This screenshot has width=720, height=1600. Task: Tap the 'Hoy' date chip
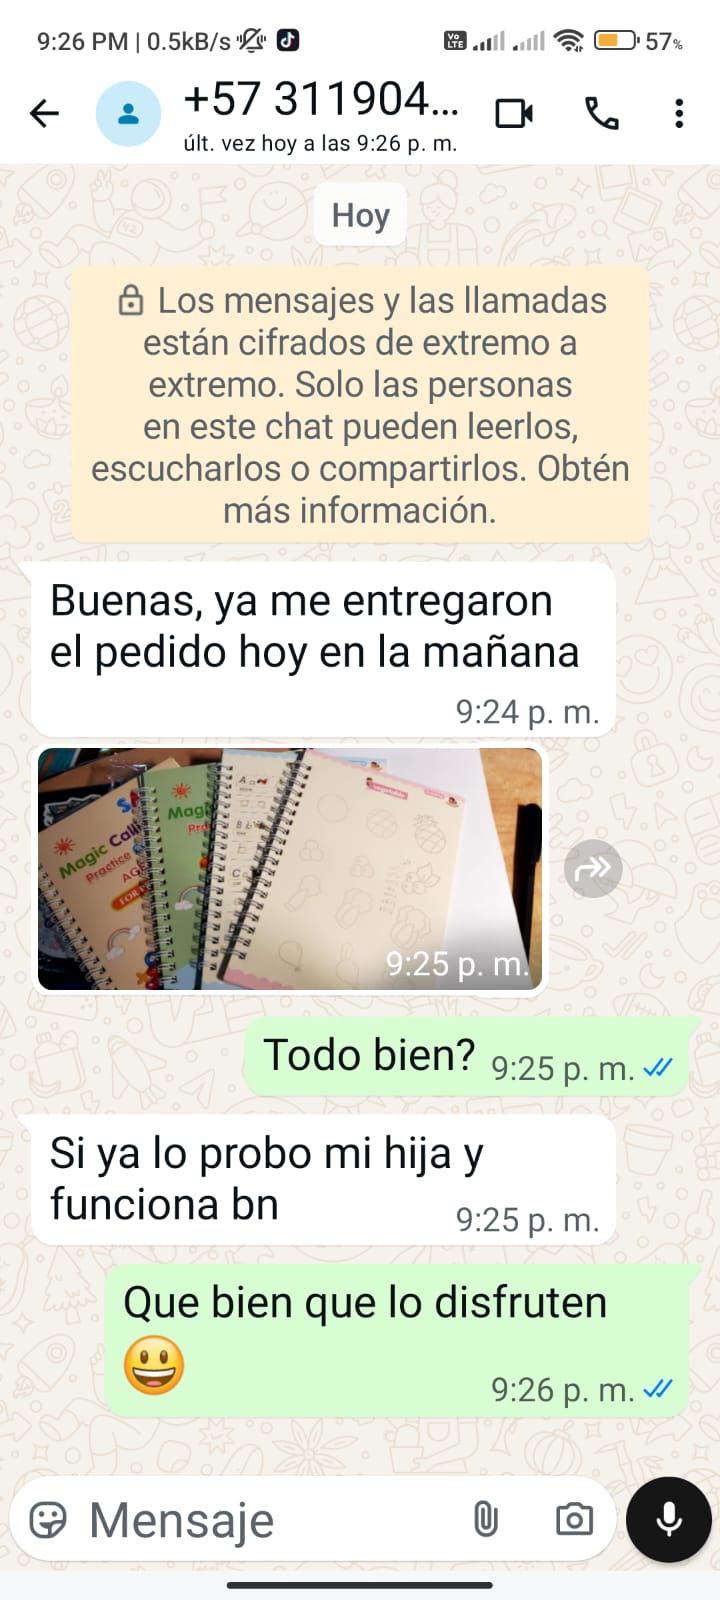click(x=360, y=215)
